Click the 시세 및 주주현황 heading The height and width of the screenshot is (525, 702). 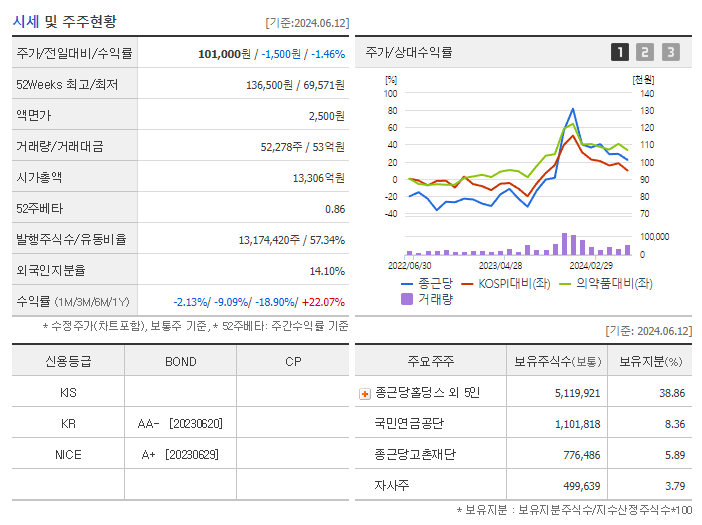64,21
